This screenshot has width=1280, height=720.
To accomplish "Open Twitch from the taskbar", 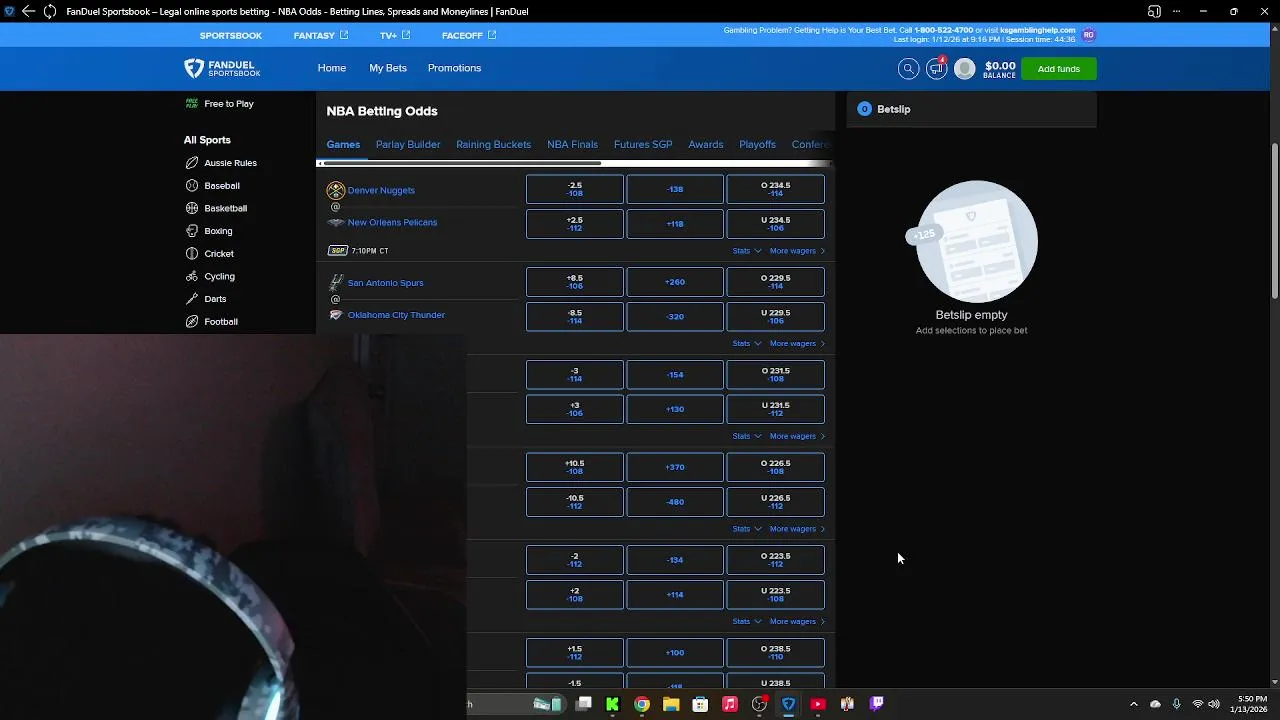I will coord(877,704).
